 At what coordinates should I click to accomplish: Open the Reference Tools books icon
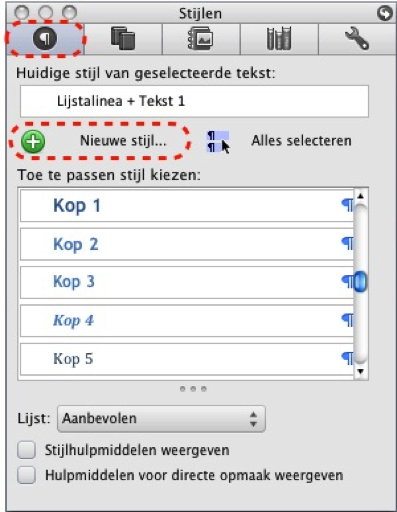pos(279,39)
